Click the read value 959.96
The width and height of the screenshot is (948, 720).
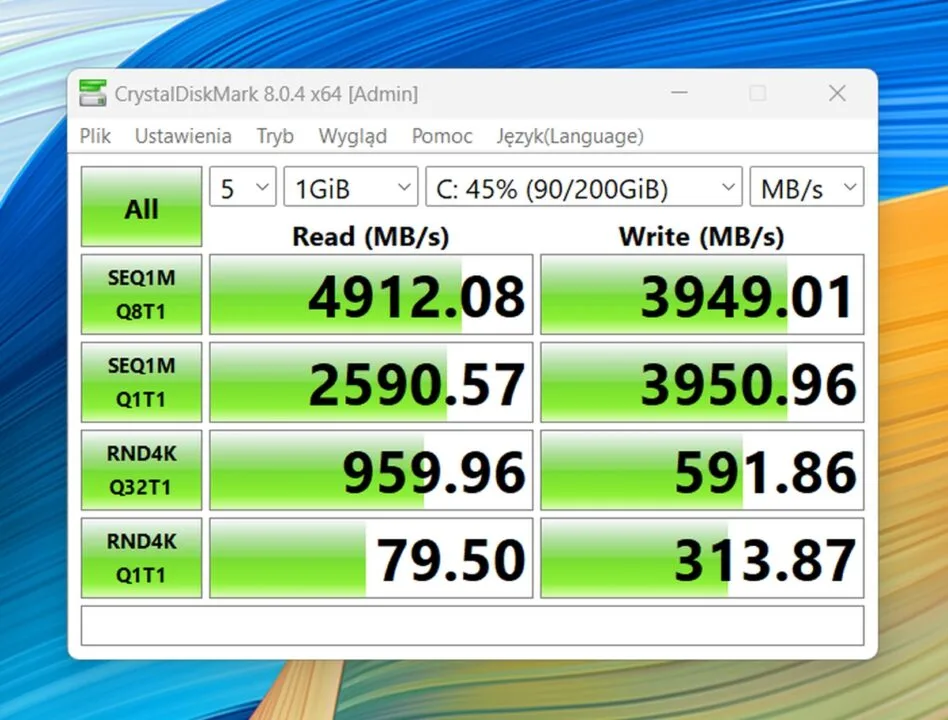tap(371, 470)
